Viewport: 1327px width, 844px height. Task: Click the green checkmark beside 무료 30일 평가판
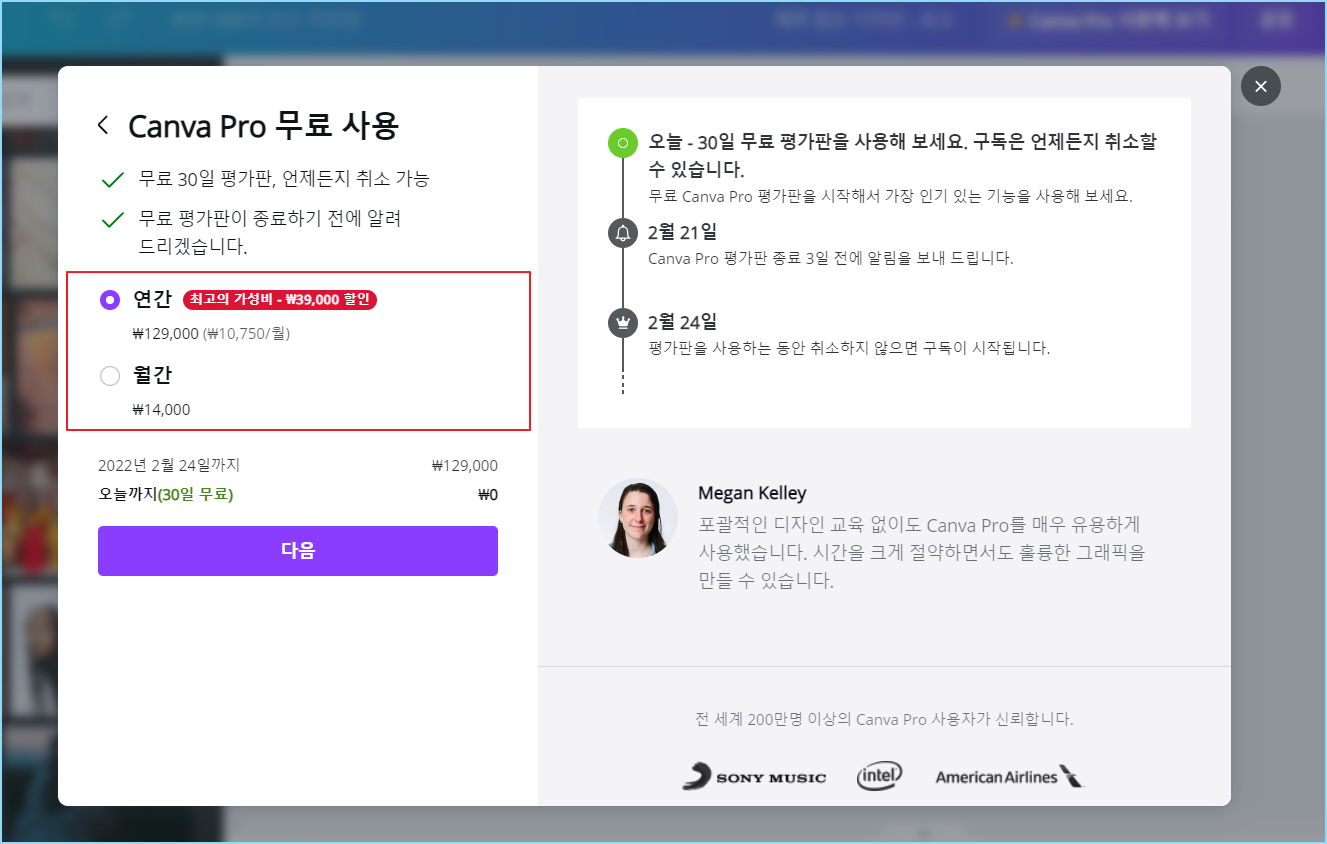112,180
